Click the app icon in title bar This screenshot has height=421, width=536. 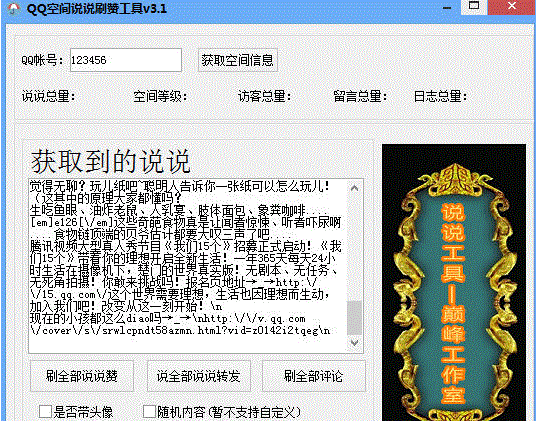(x=13, y=8)
